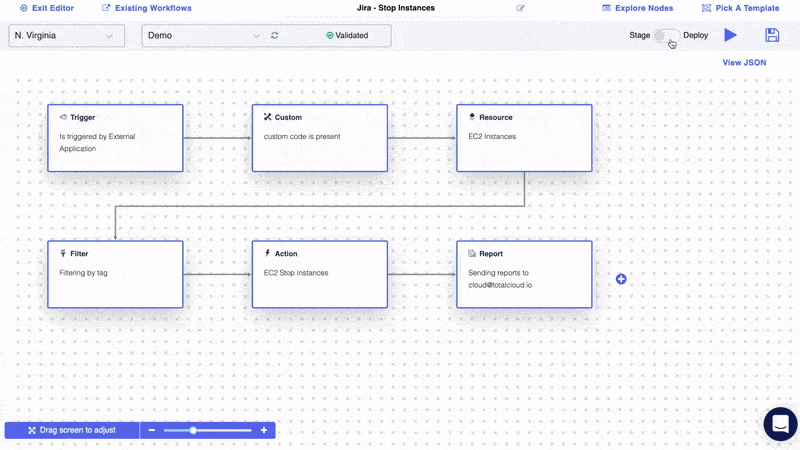Select the Report node

(x=524, y=274)
